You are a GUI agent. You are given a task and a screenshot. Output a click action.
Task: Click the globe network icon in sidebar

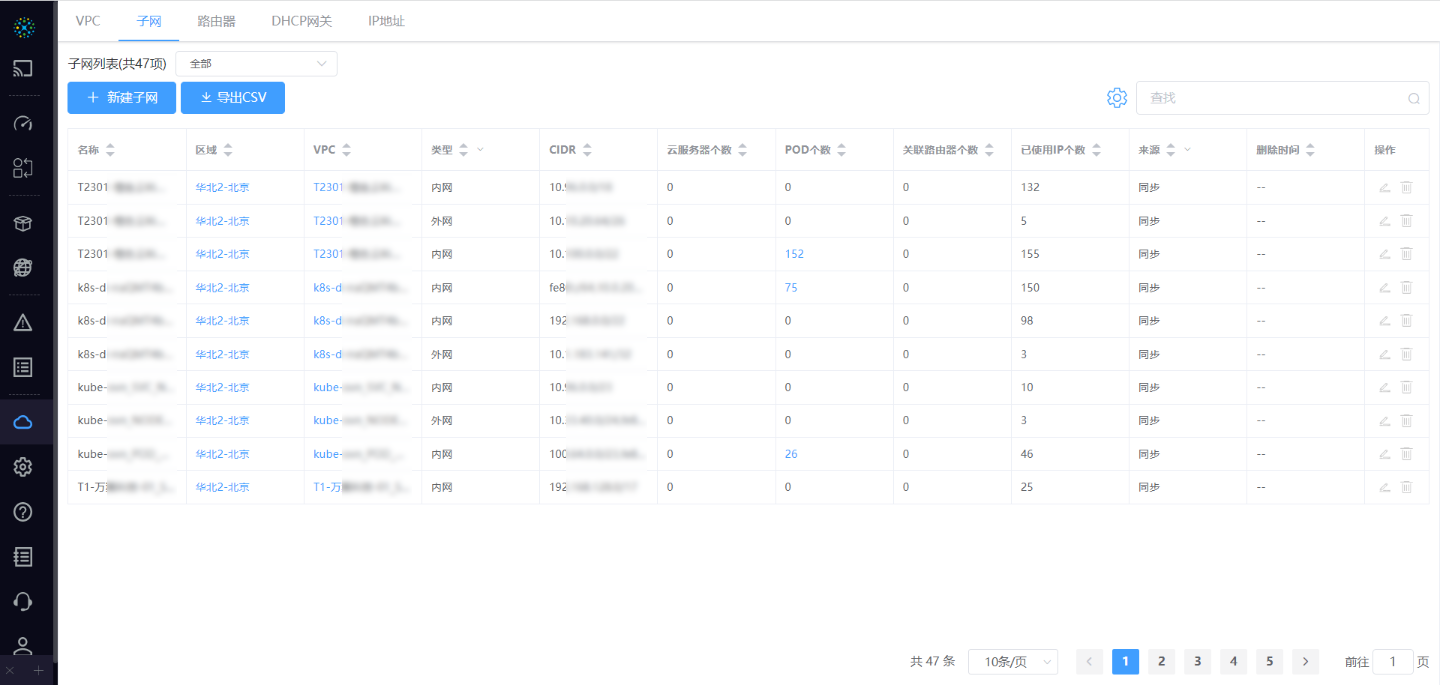[23, 268]
